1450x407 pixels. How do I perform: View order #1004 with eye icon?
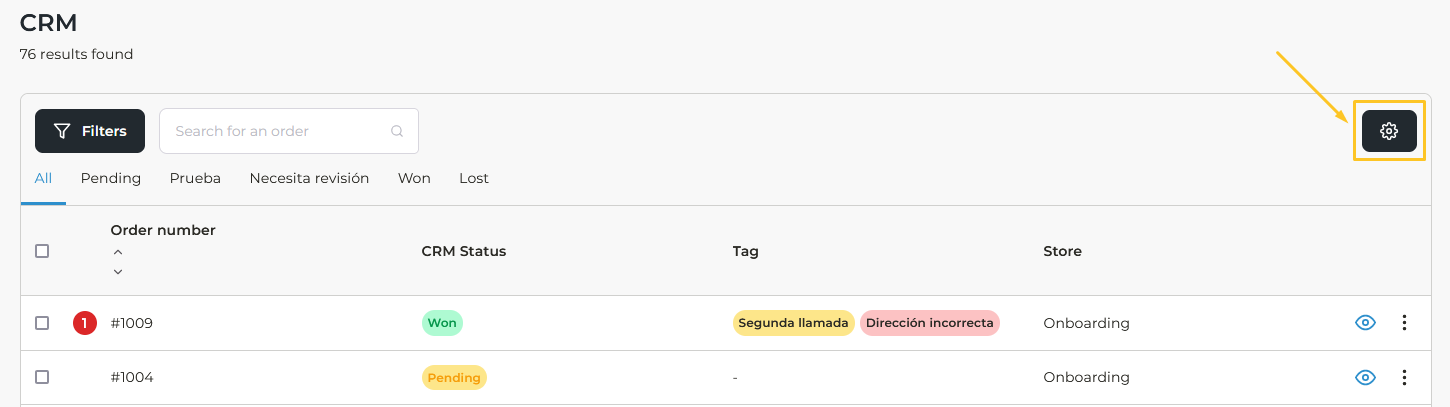pyautogui.click(x=1365, y=377)
